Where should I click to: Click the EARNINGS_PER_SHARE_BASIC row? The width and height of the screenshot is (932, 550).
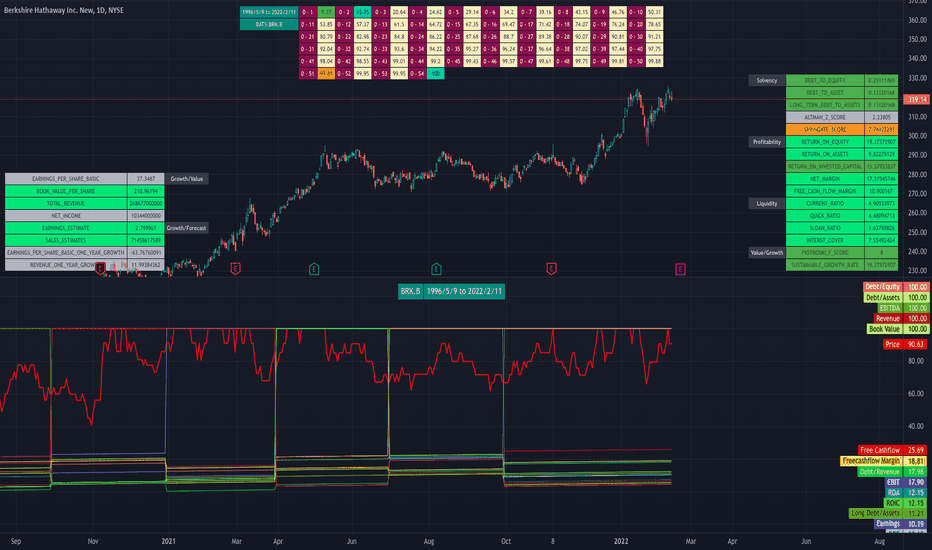[84, 178]
